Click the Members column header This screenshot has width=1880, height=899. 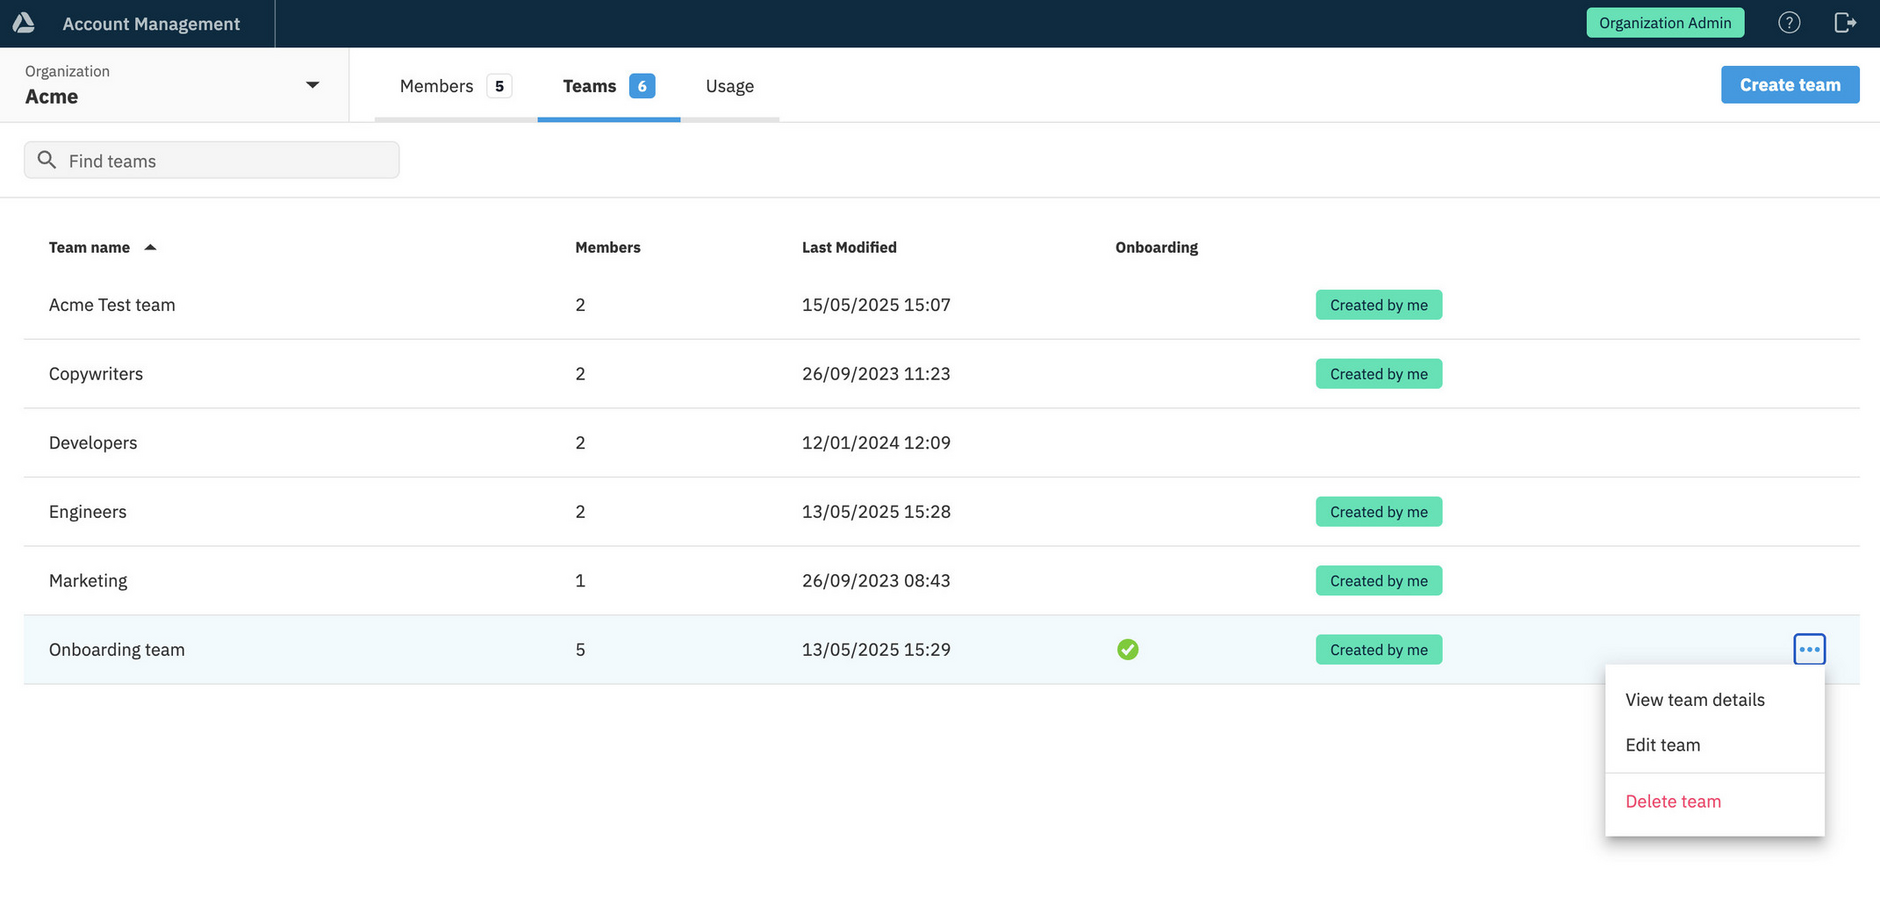tap(608, 247)
